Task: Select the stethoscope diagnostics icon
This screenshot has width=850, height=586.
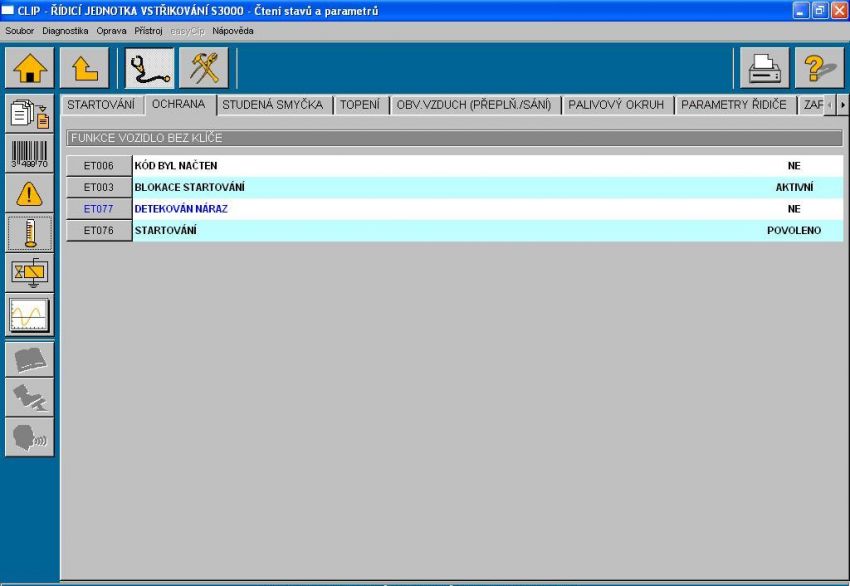Action: pos(149,68)
